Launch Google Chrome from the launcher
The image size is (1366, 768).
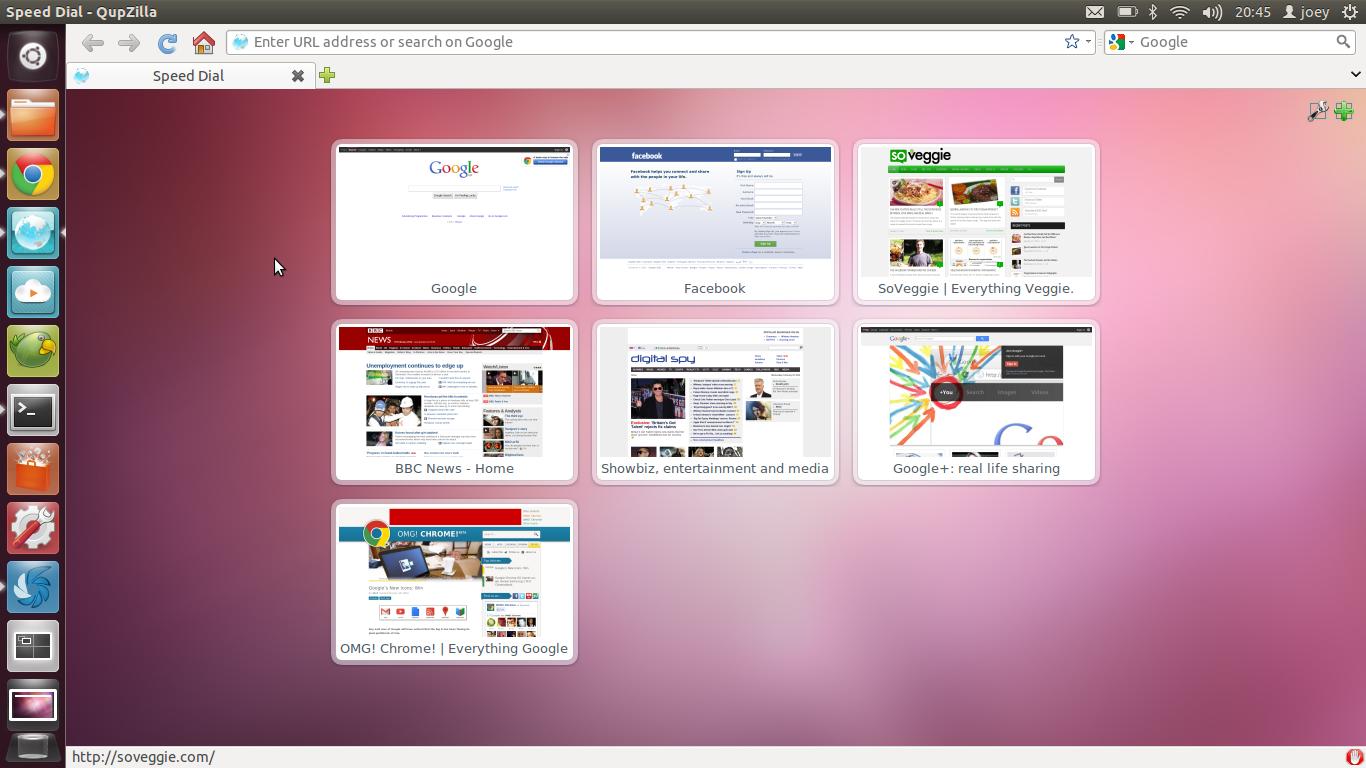(33, 173)
